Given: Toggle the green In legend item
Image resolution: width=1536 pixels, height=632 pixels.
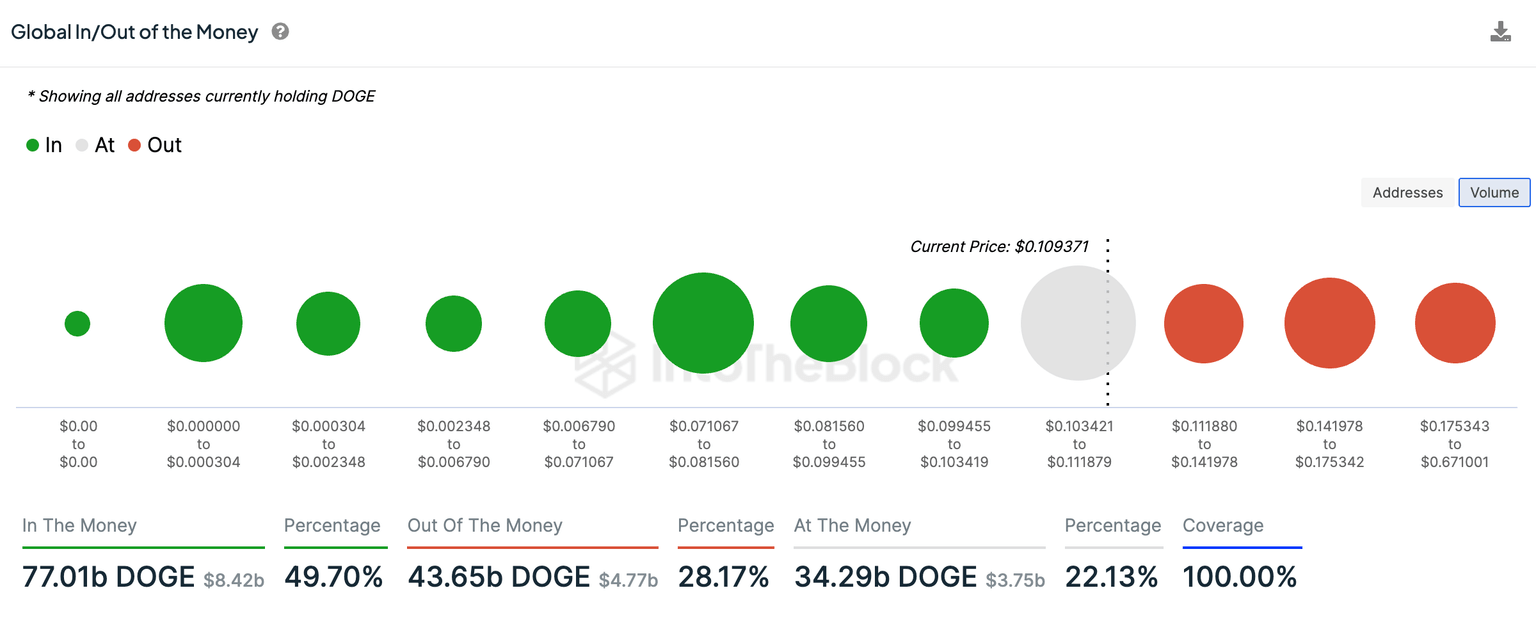Looking at the screenshot, I should click(44, 145).
